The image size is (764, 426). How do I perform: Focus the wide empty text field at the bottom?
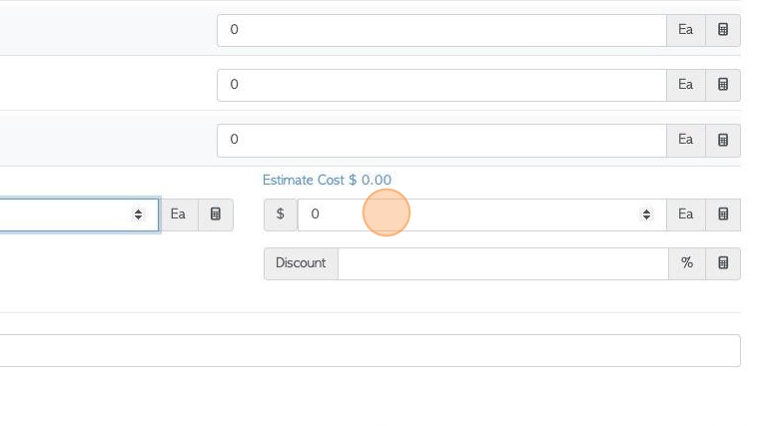click(369, 350)
